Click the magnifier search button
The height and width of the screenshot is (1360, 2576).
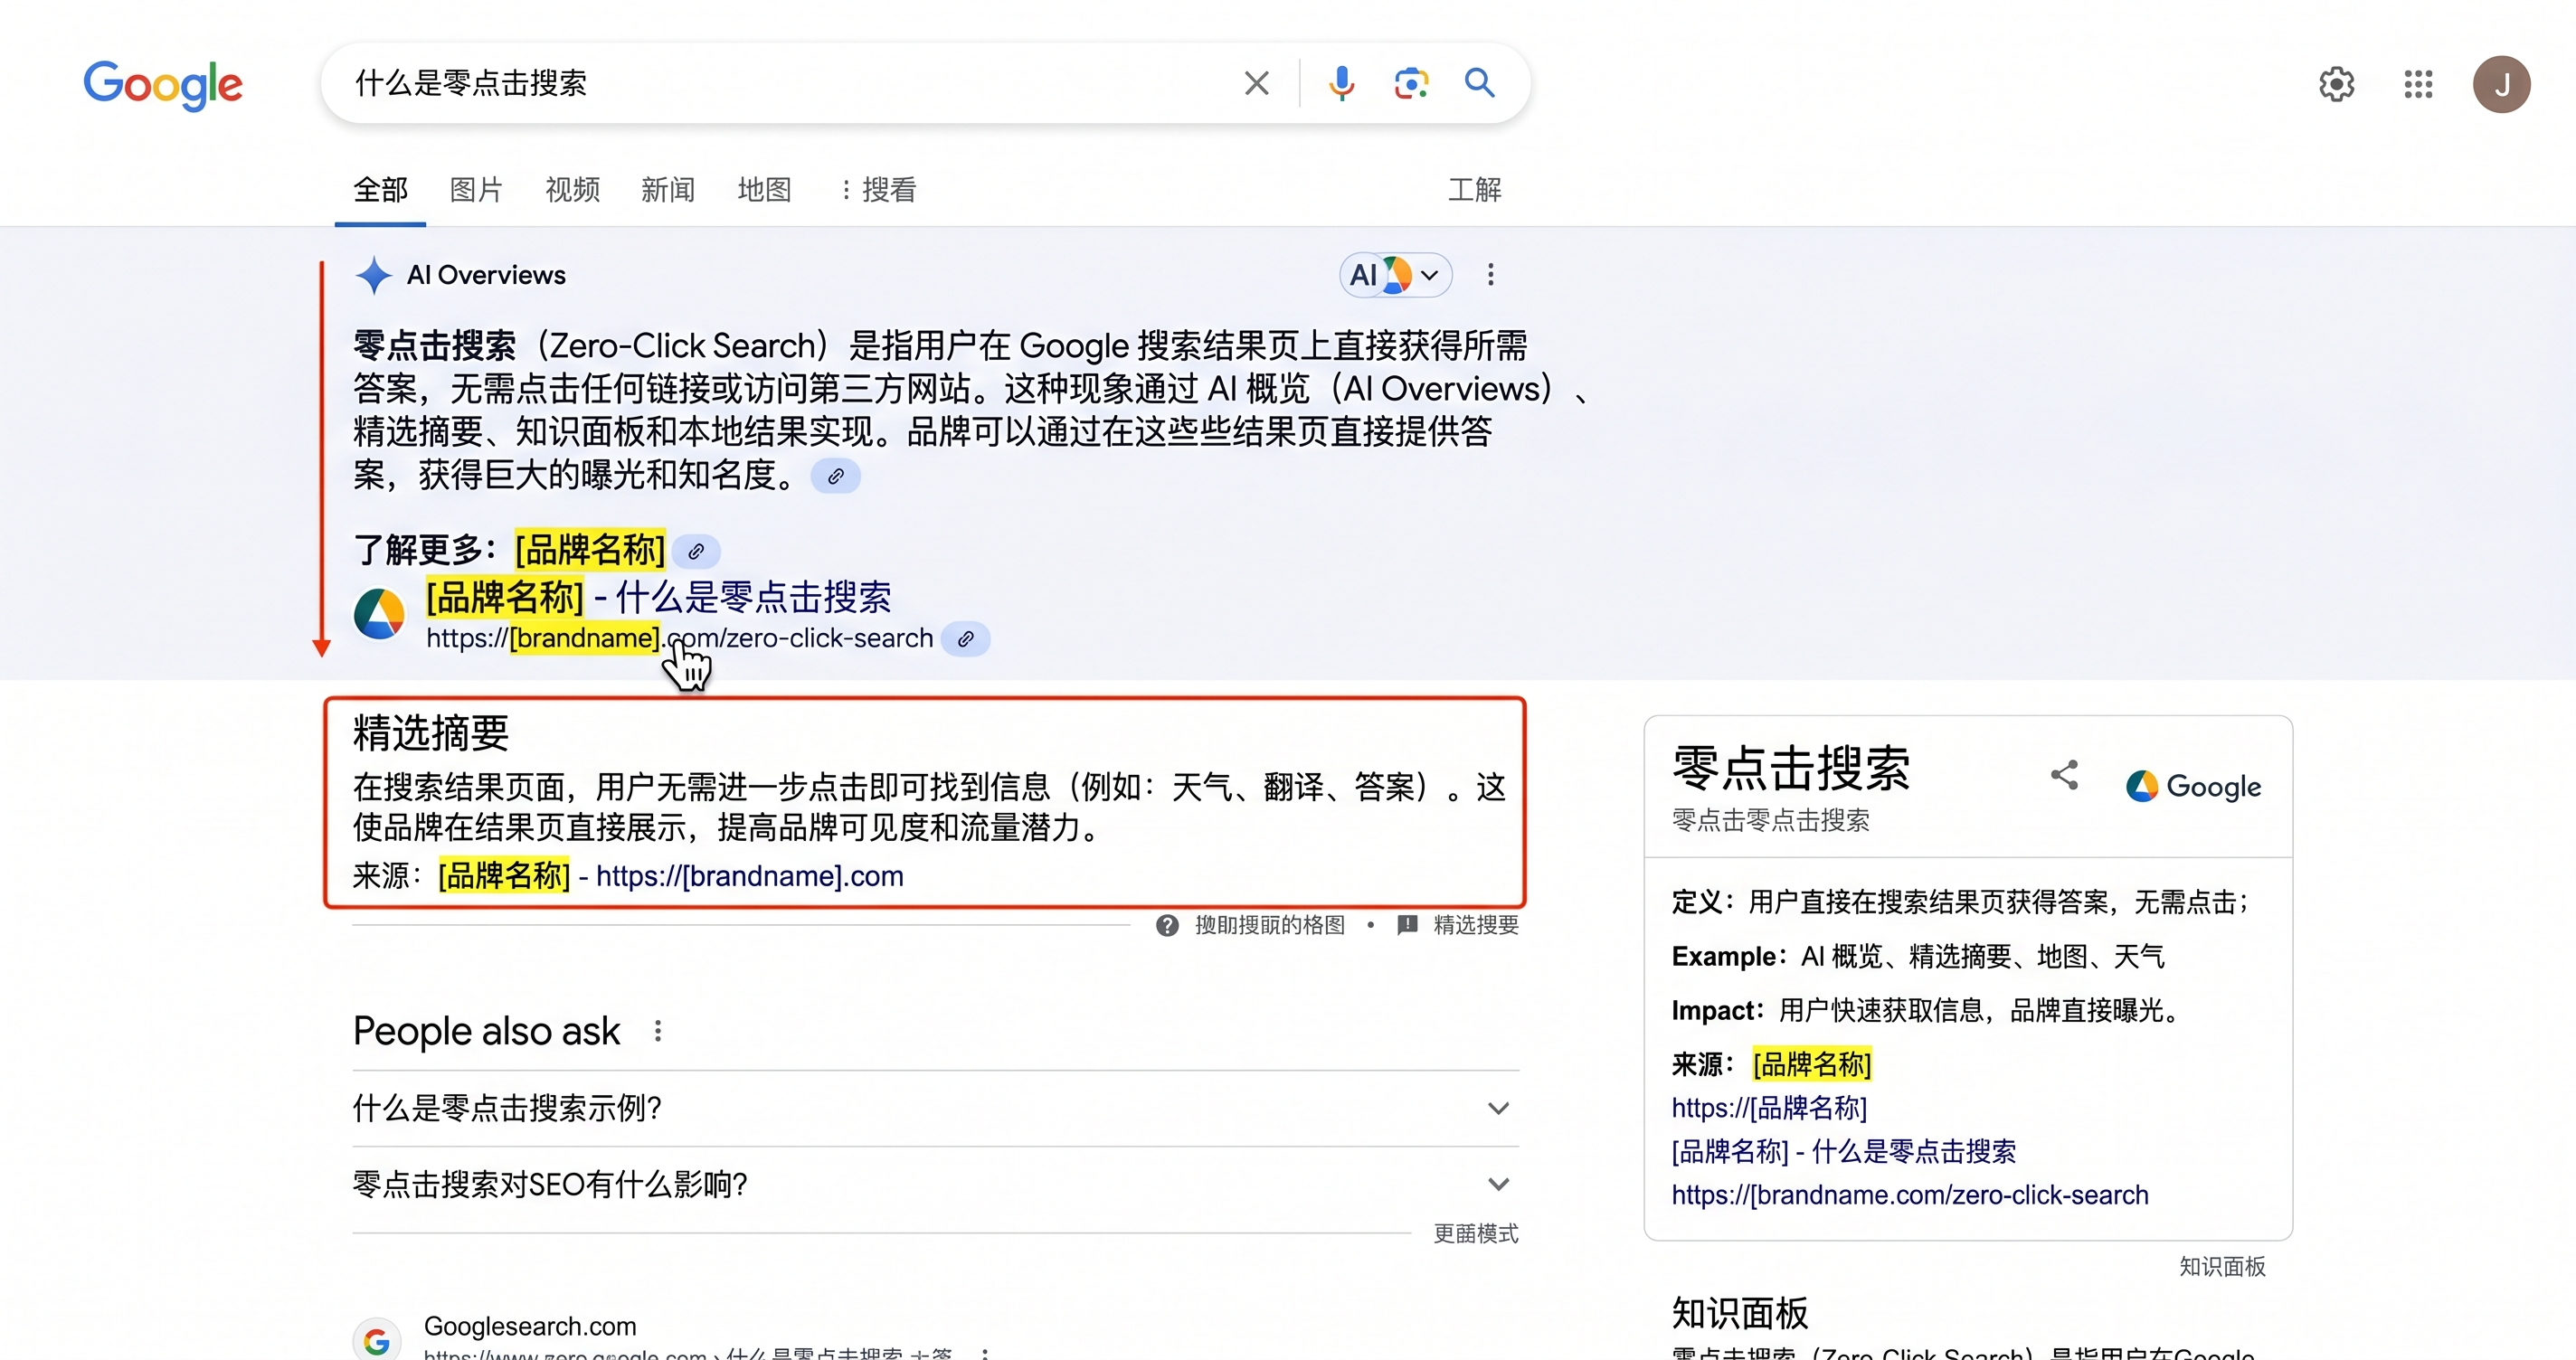pos(1480,83)
